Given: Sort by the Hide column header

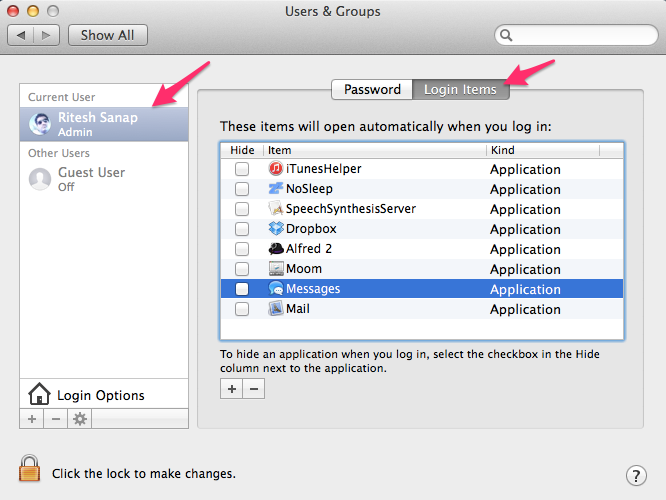Looking at the screenshot, I should coord(242,150).
